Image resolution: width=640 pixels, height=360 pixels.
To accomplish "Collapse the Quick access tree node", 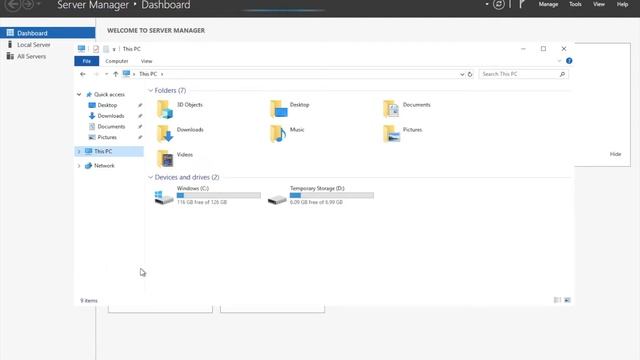I will coord(79,94).
